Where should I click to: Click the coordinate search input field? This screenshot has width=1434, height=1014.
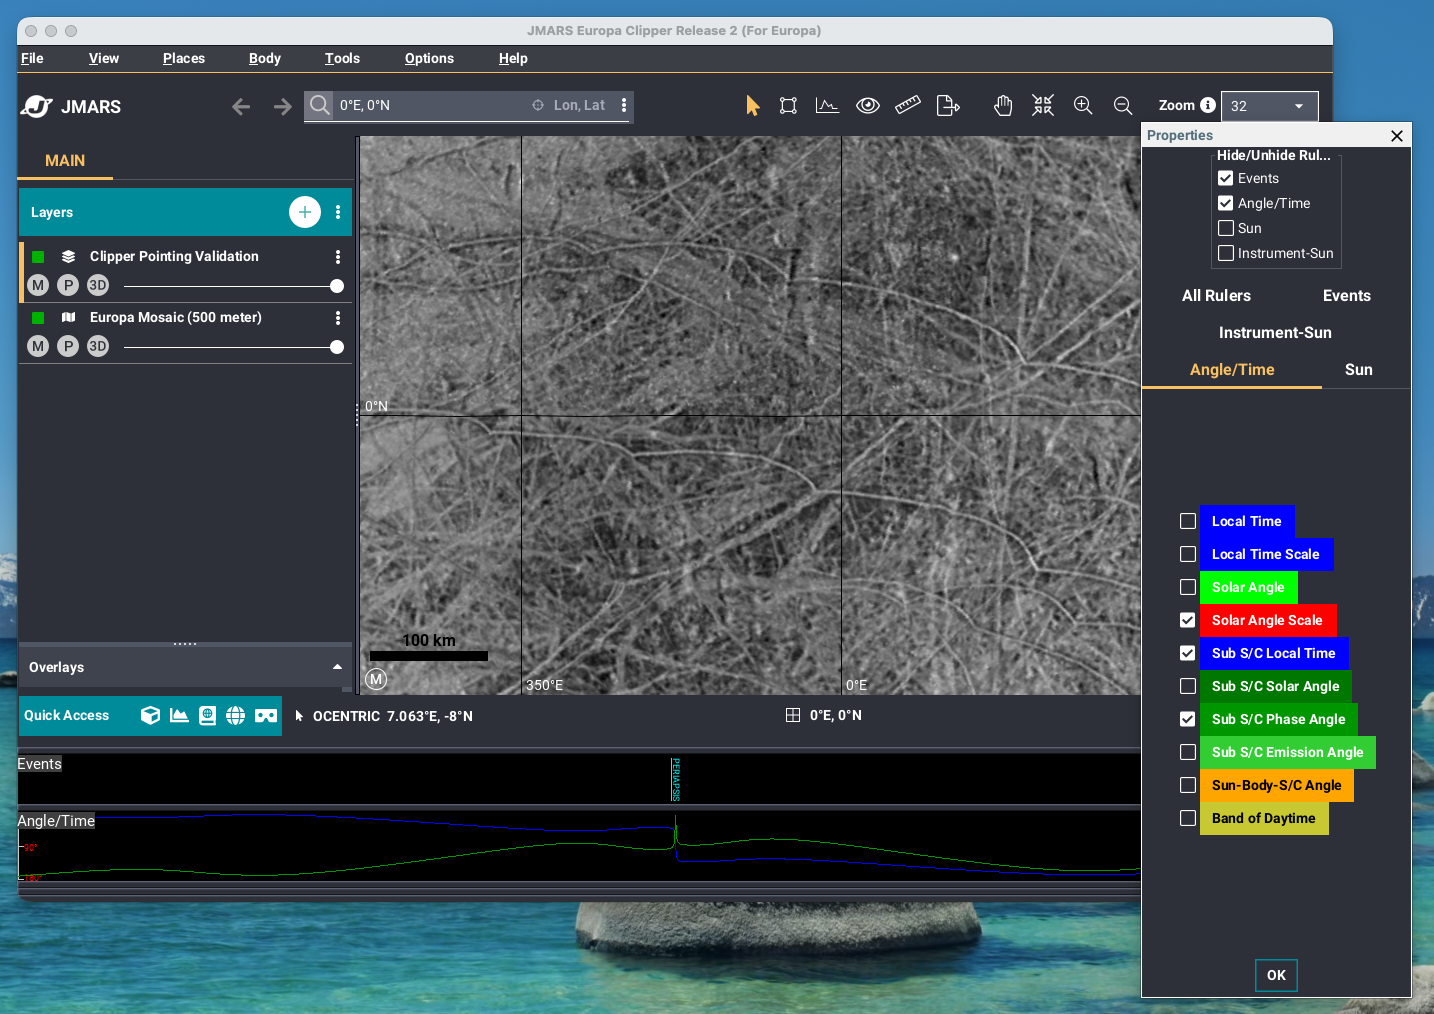432,105
